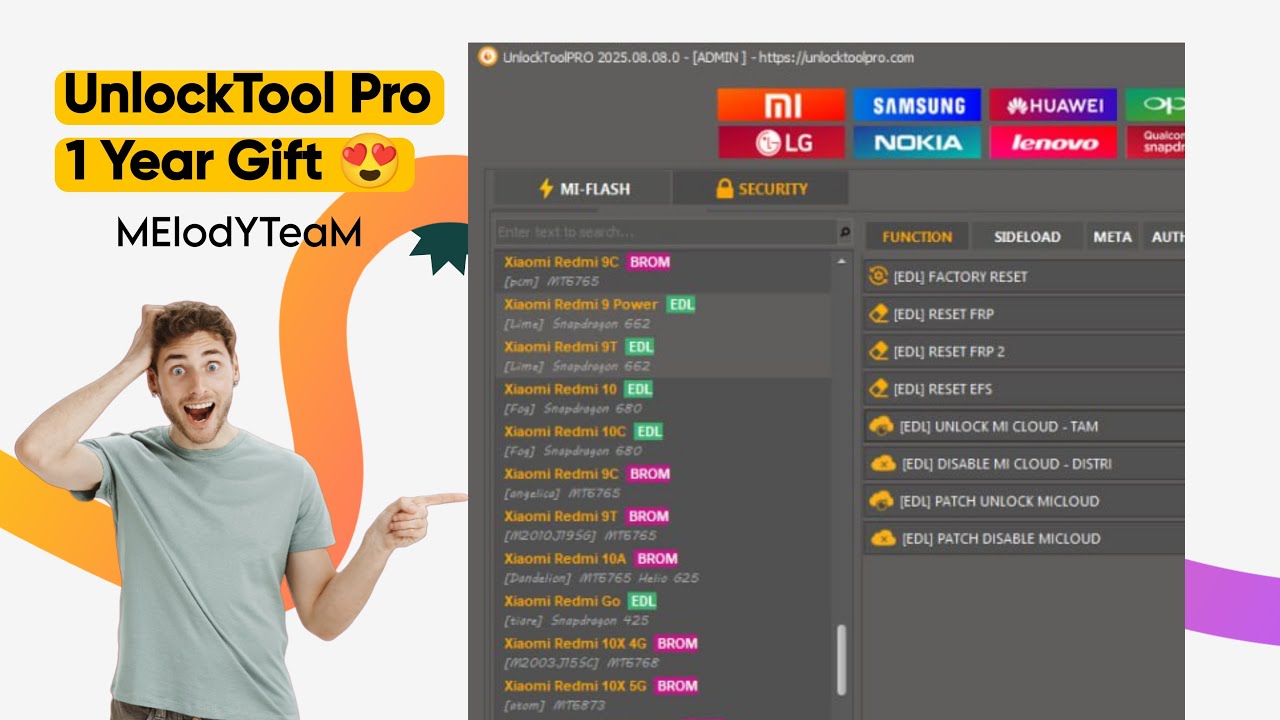Screen dimensions: 1280x720
Task: Select Xiaomi Redmi 9C [pcm] device
Action: 664,271
